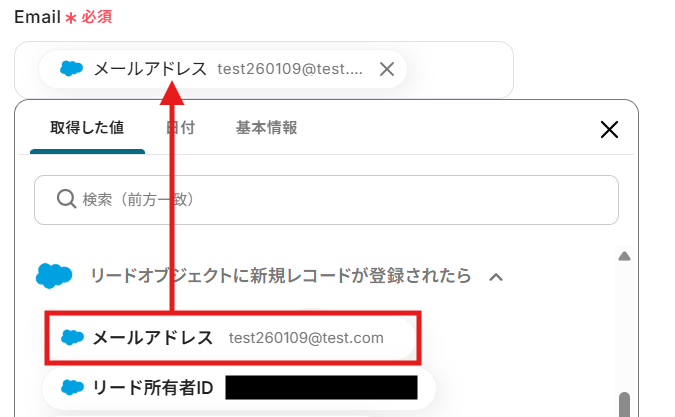The width and height of the screenshot is (675, 417).
Task: Open the 日付 tab
Action: tap(180, 129)
